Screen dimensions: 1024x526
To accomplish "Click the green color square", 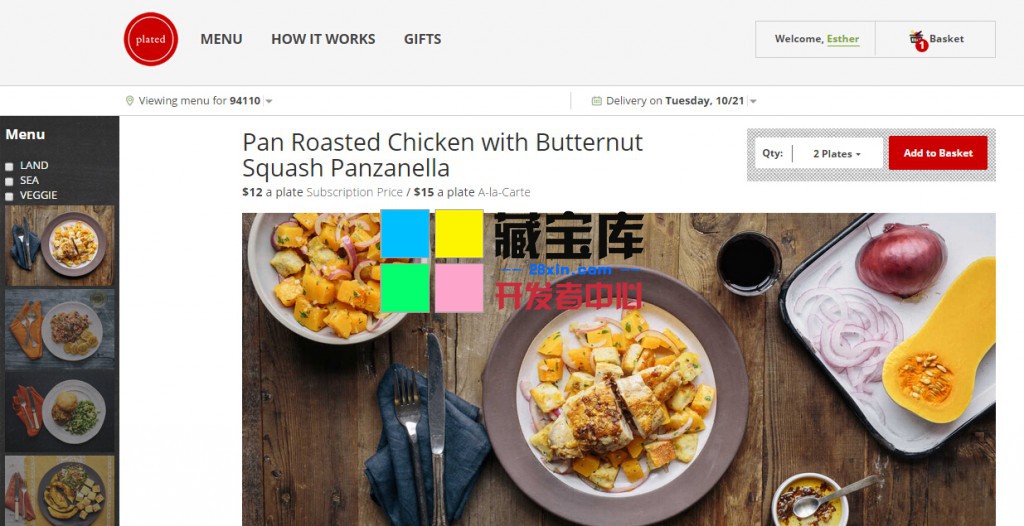I will 405,288.
